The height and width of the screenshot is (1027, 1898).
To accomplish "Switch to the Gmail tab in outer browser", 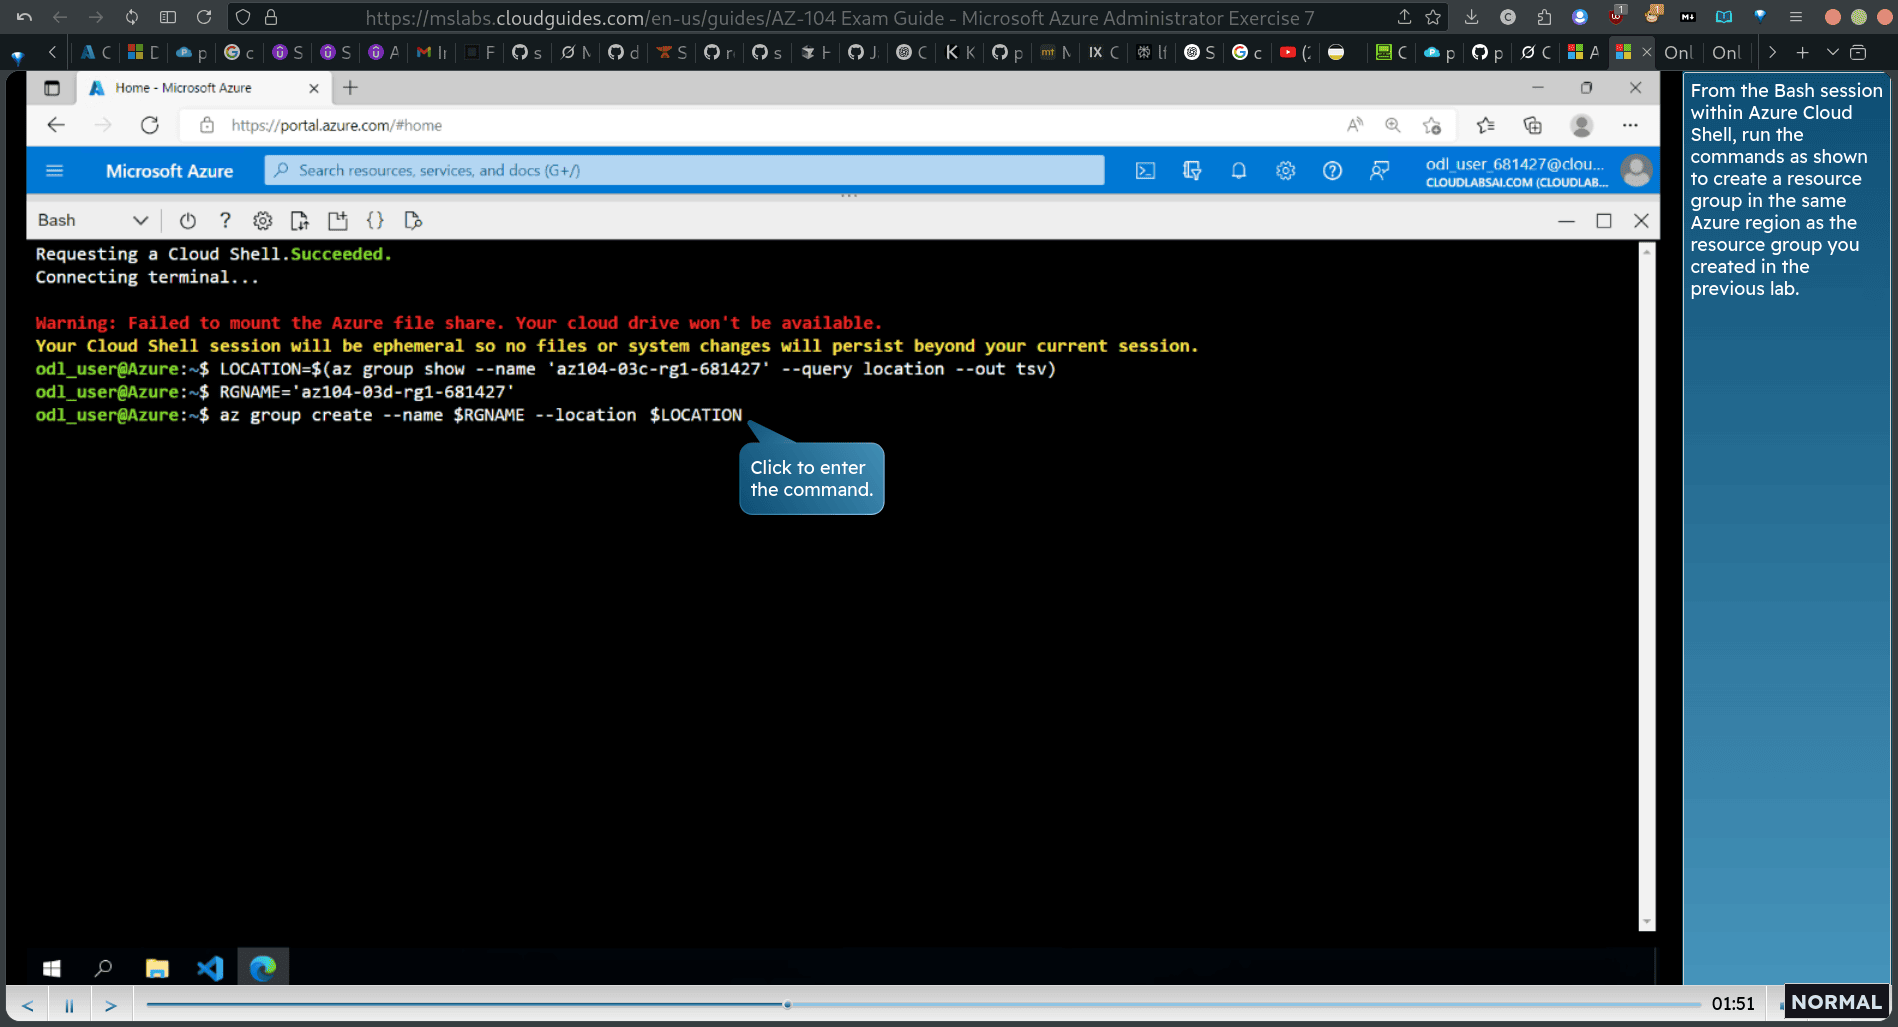I will pos(432,52).
